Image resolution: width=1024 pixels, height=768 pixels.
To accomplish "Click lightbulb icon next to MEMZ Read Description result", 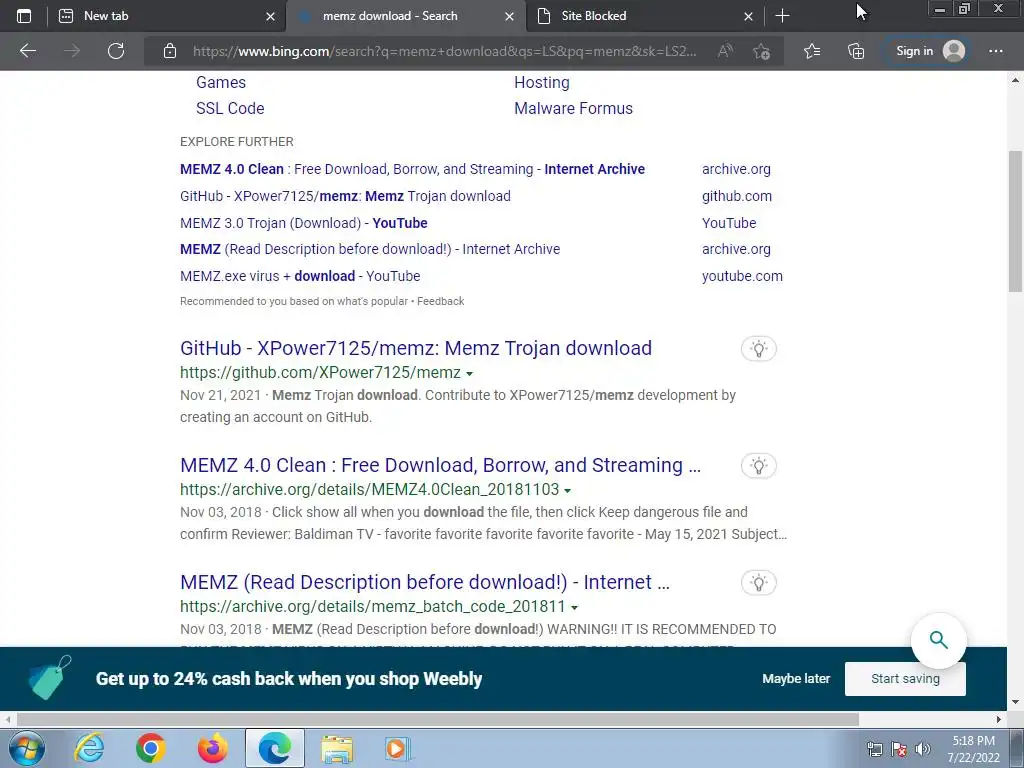I will (x=759, y=583).
